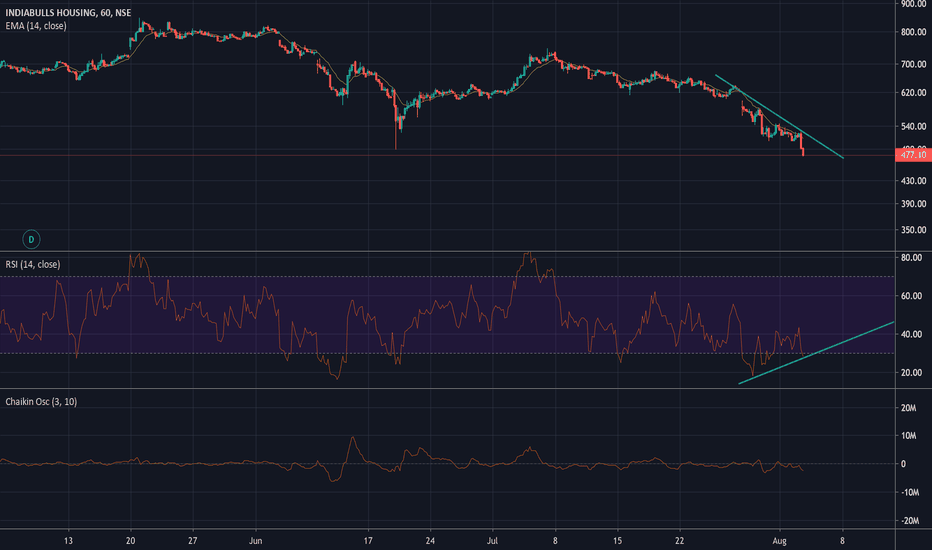The height and width of the screenshot is (550, 932).
Task: Click the 540.00 price axis label
Action: tap(914, 126)
